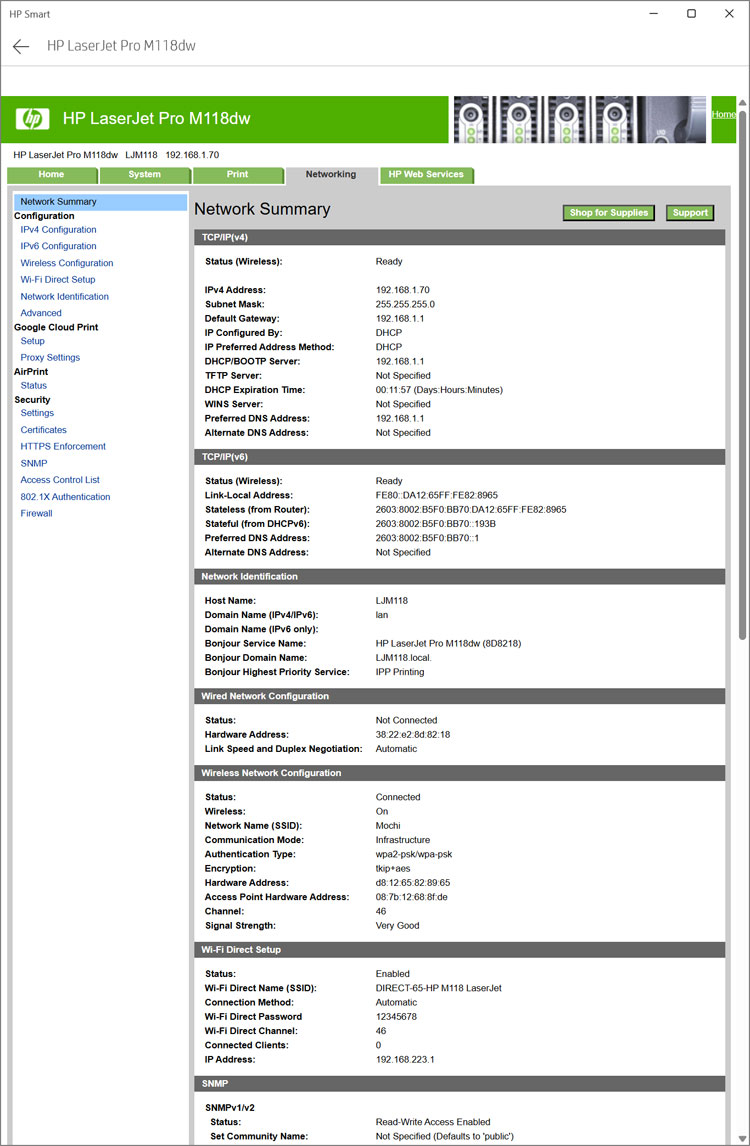Open Access Control List
Image resolution: width=750 pixels, height=1146 pixels.
60,480
